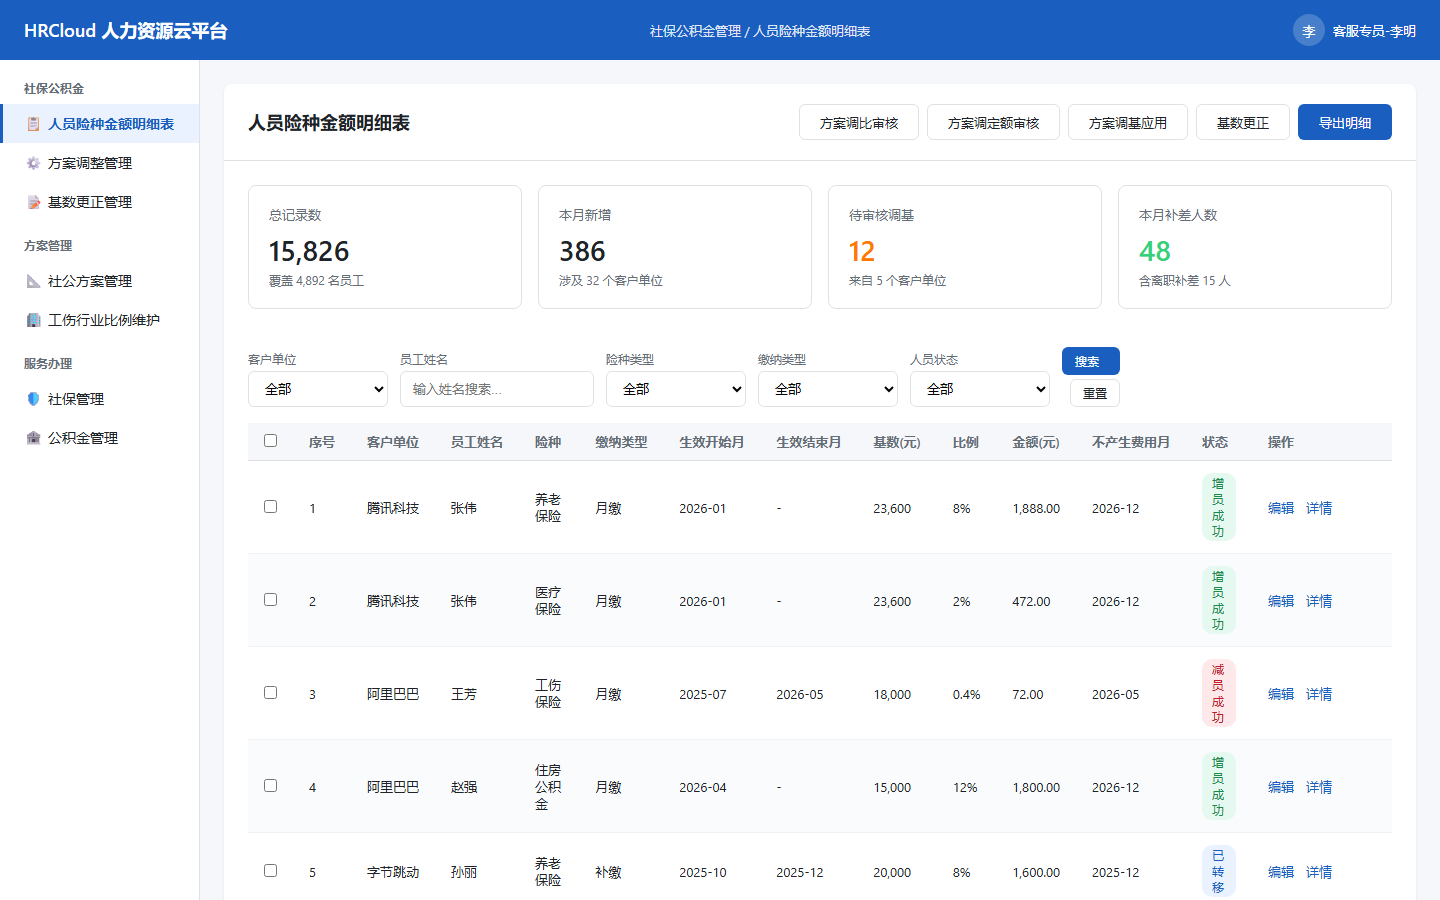Expand the 人员状态 filter dropdown
Screen dimensions: 1440x900
(980, 389)
